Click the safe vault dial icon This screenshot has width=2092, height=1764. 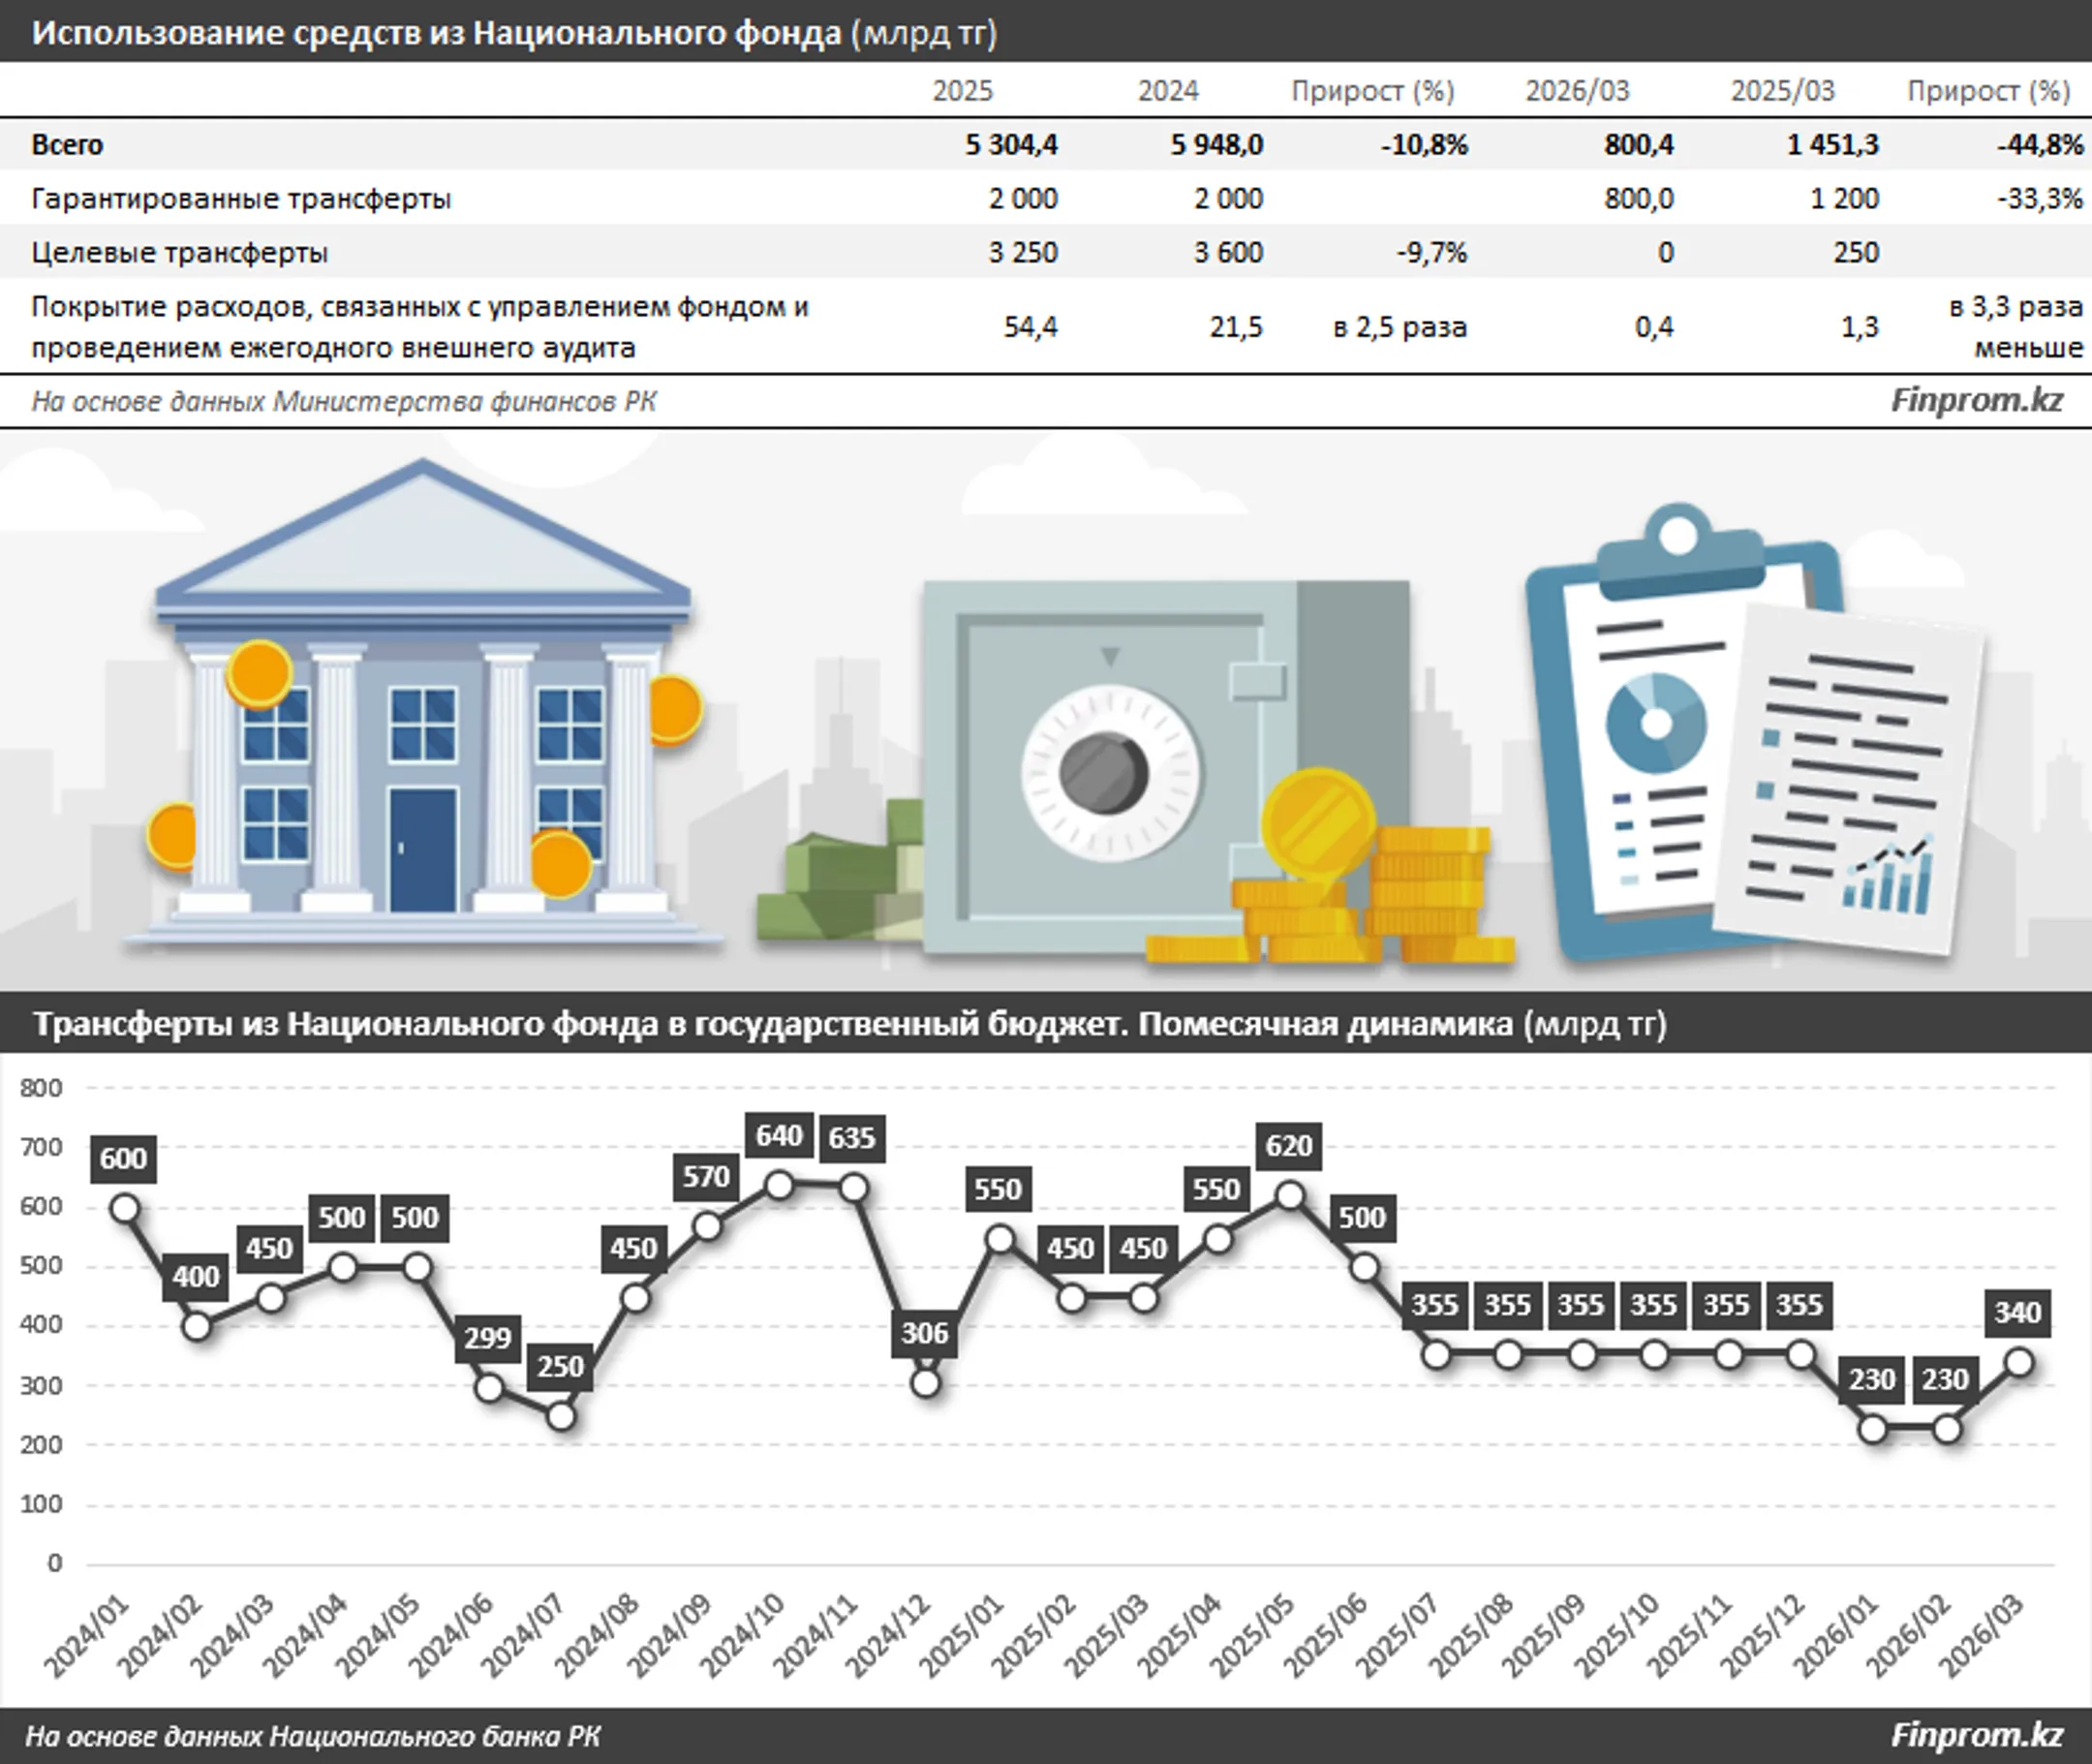[1108, 772]
